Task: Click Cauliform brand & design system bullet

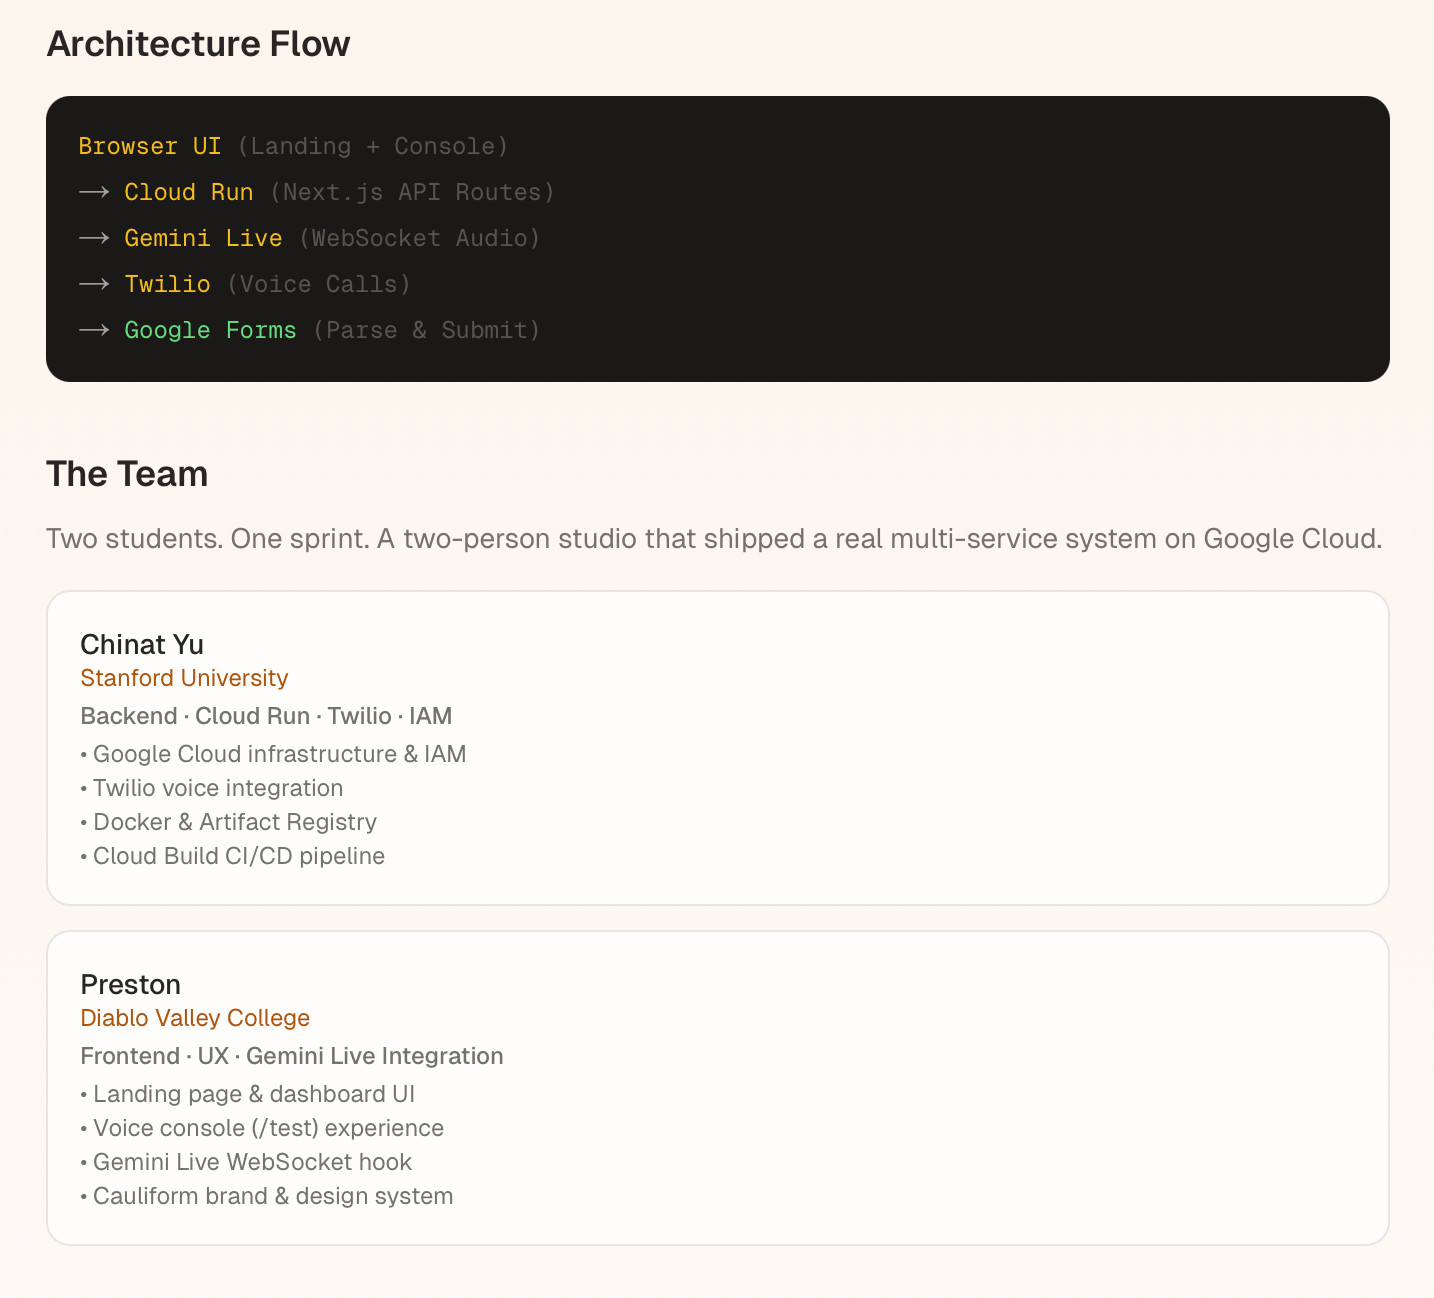Action: click(267, 1196)
